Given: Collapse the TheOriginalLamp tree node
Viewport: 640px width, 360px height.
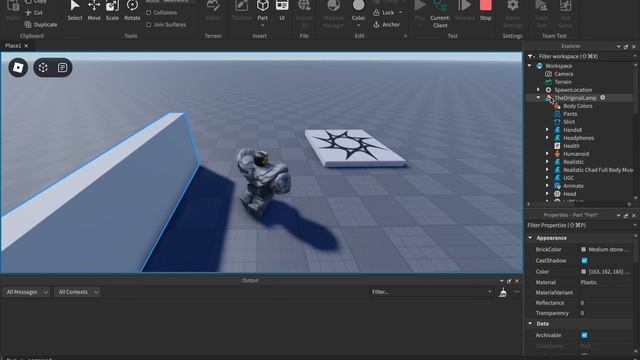Looking at the screenshot, I should (538, 98).
